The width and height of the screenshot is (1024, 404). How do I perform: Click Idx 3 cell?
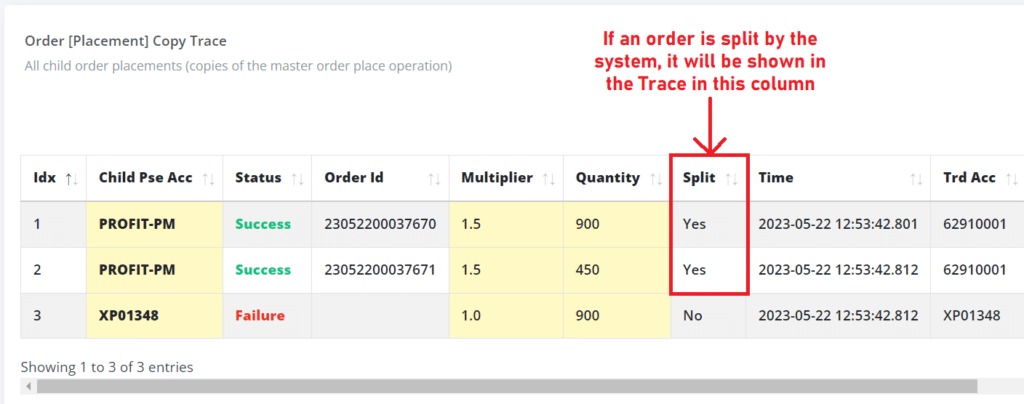[54, 315]
